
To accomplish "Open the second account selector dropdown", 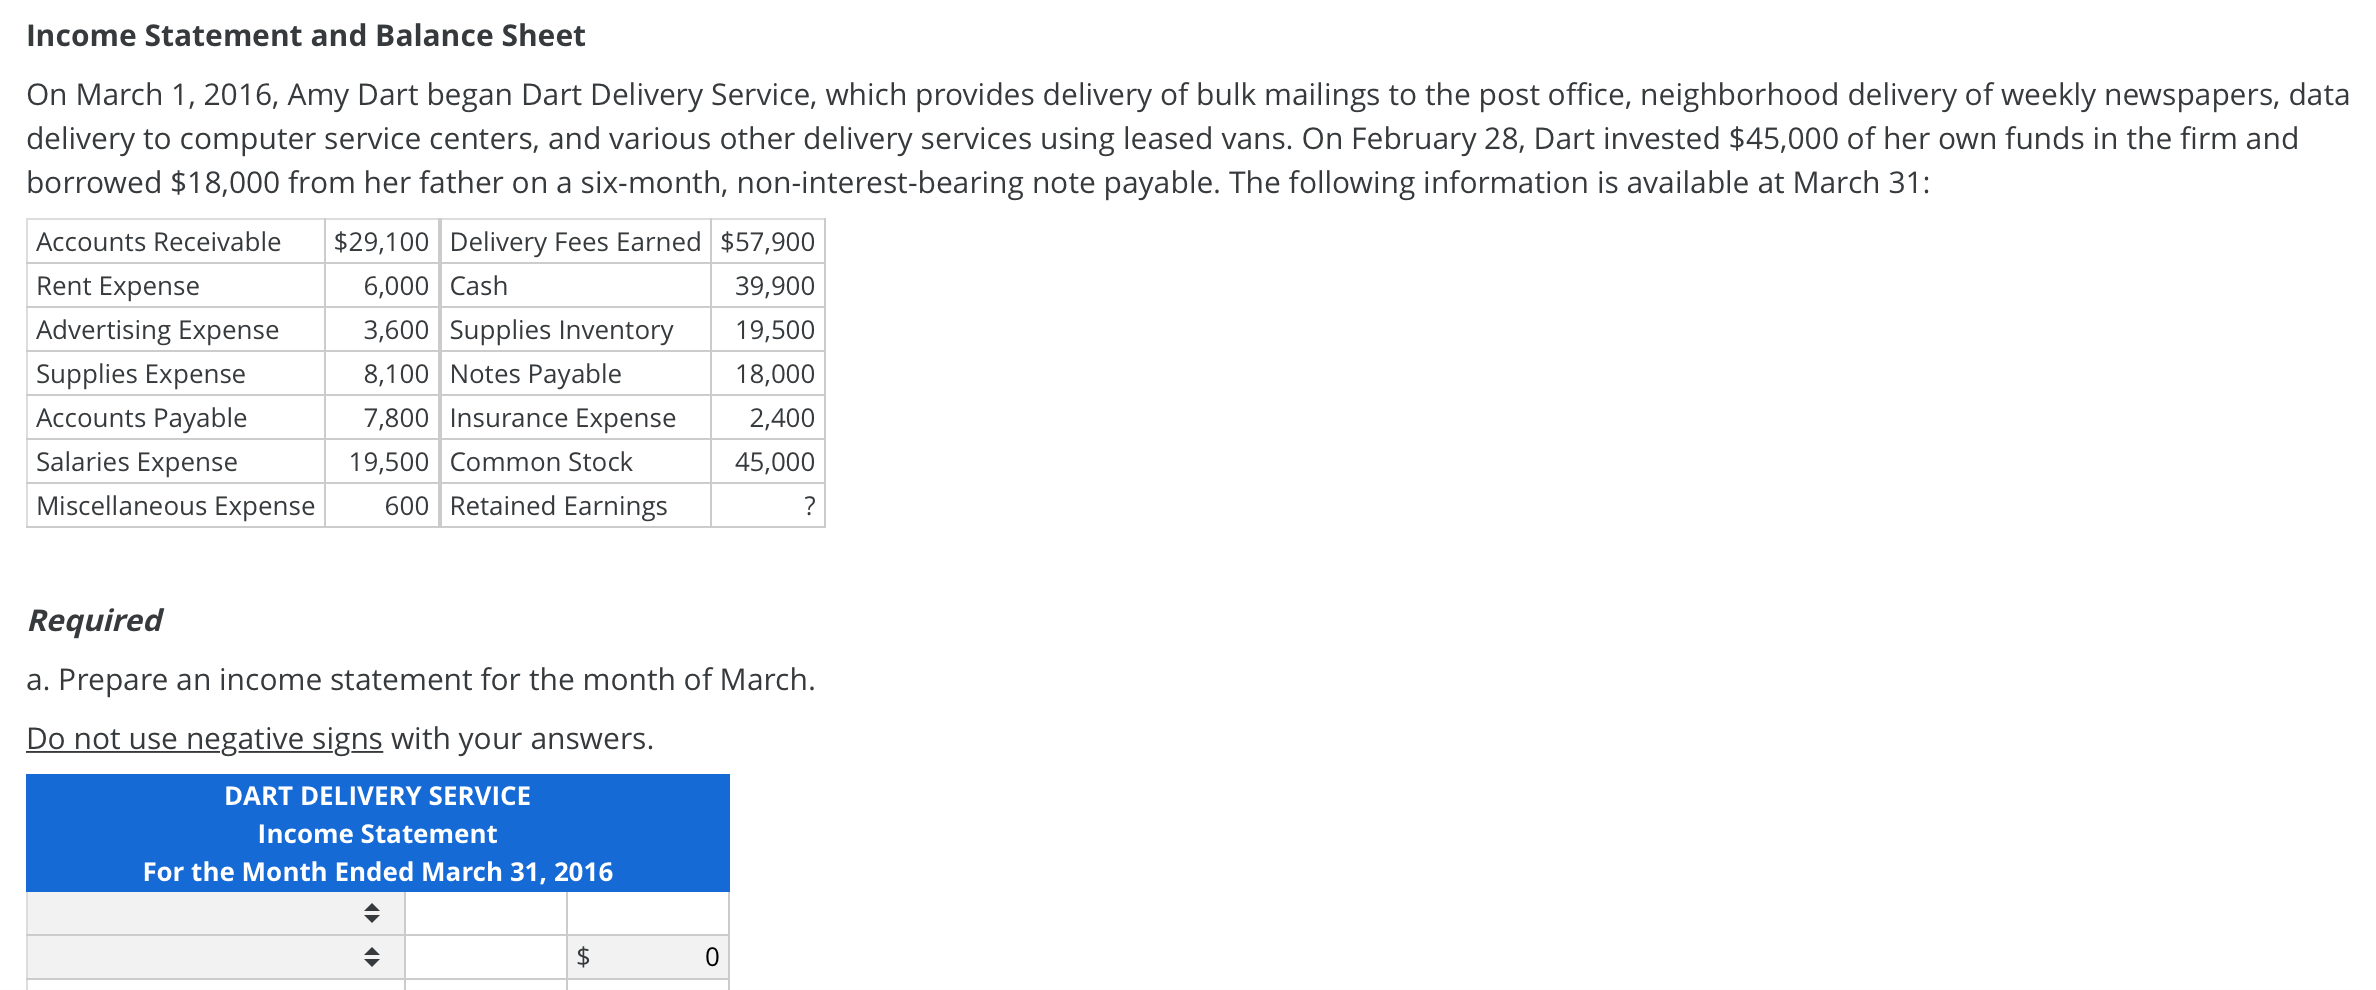I will [x=371, y=957].
